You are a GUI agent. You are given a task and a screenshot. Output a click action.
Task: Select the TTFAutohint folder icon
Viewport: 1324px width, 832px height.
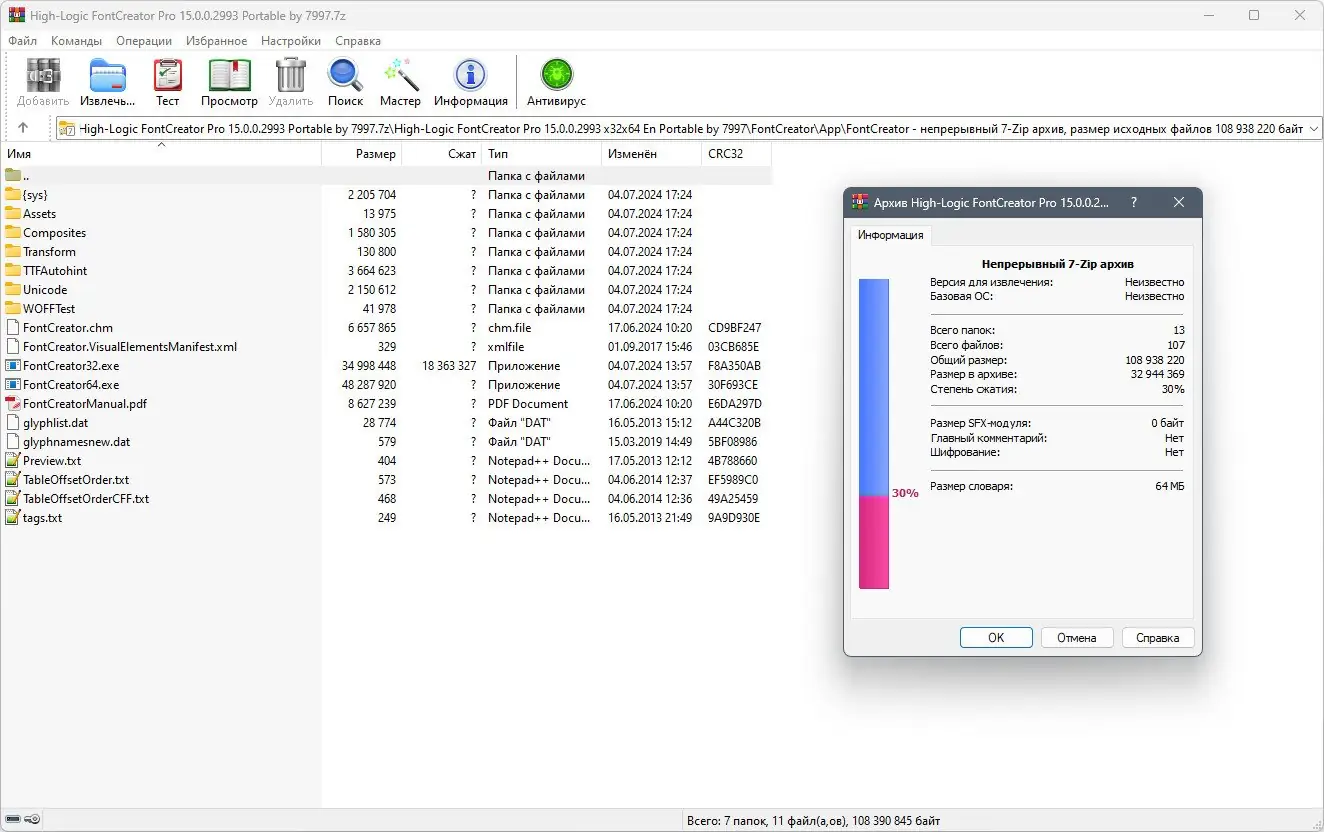tap(13, 271)
